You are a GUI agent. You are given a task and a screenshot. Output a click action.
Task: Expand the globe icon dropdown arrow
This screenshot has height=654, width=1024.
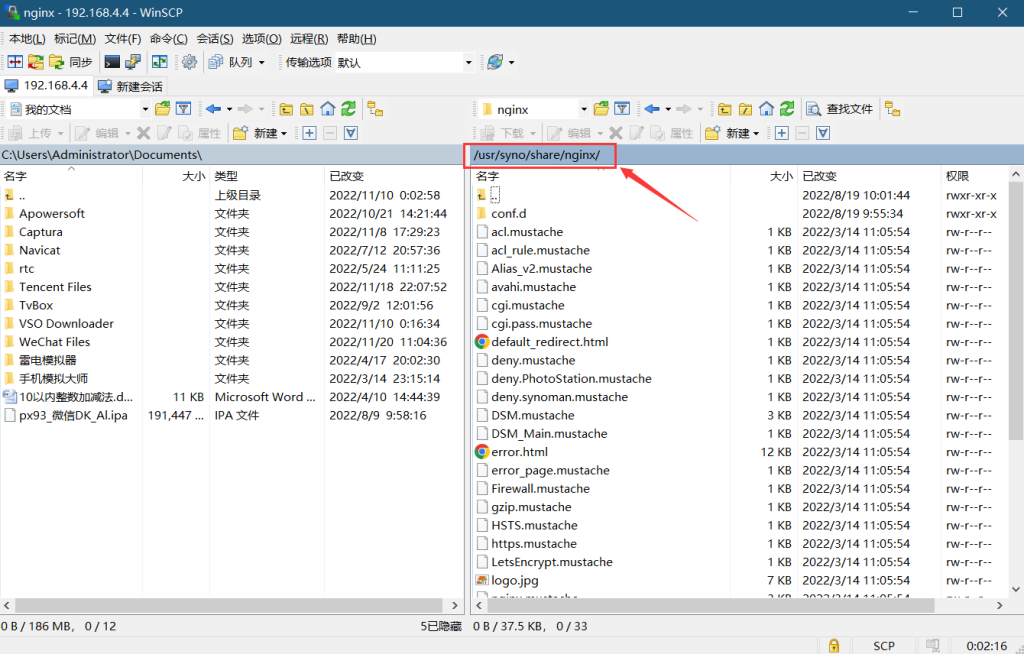tap(511, 63)
